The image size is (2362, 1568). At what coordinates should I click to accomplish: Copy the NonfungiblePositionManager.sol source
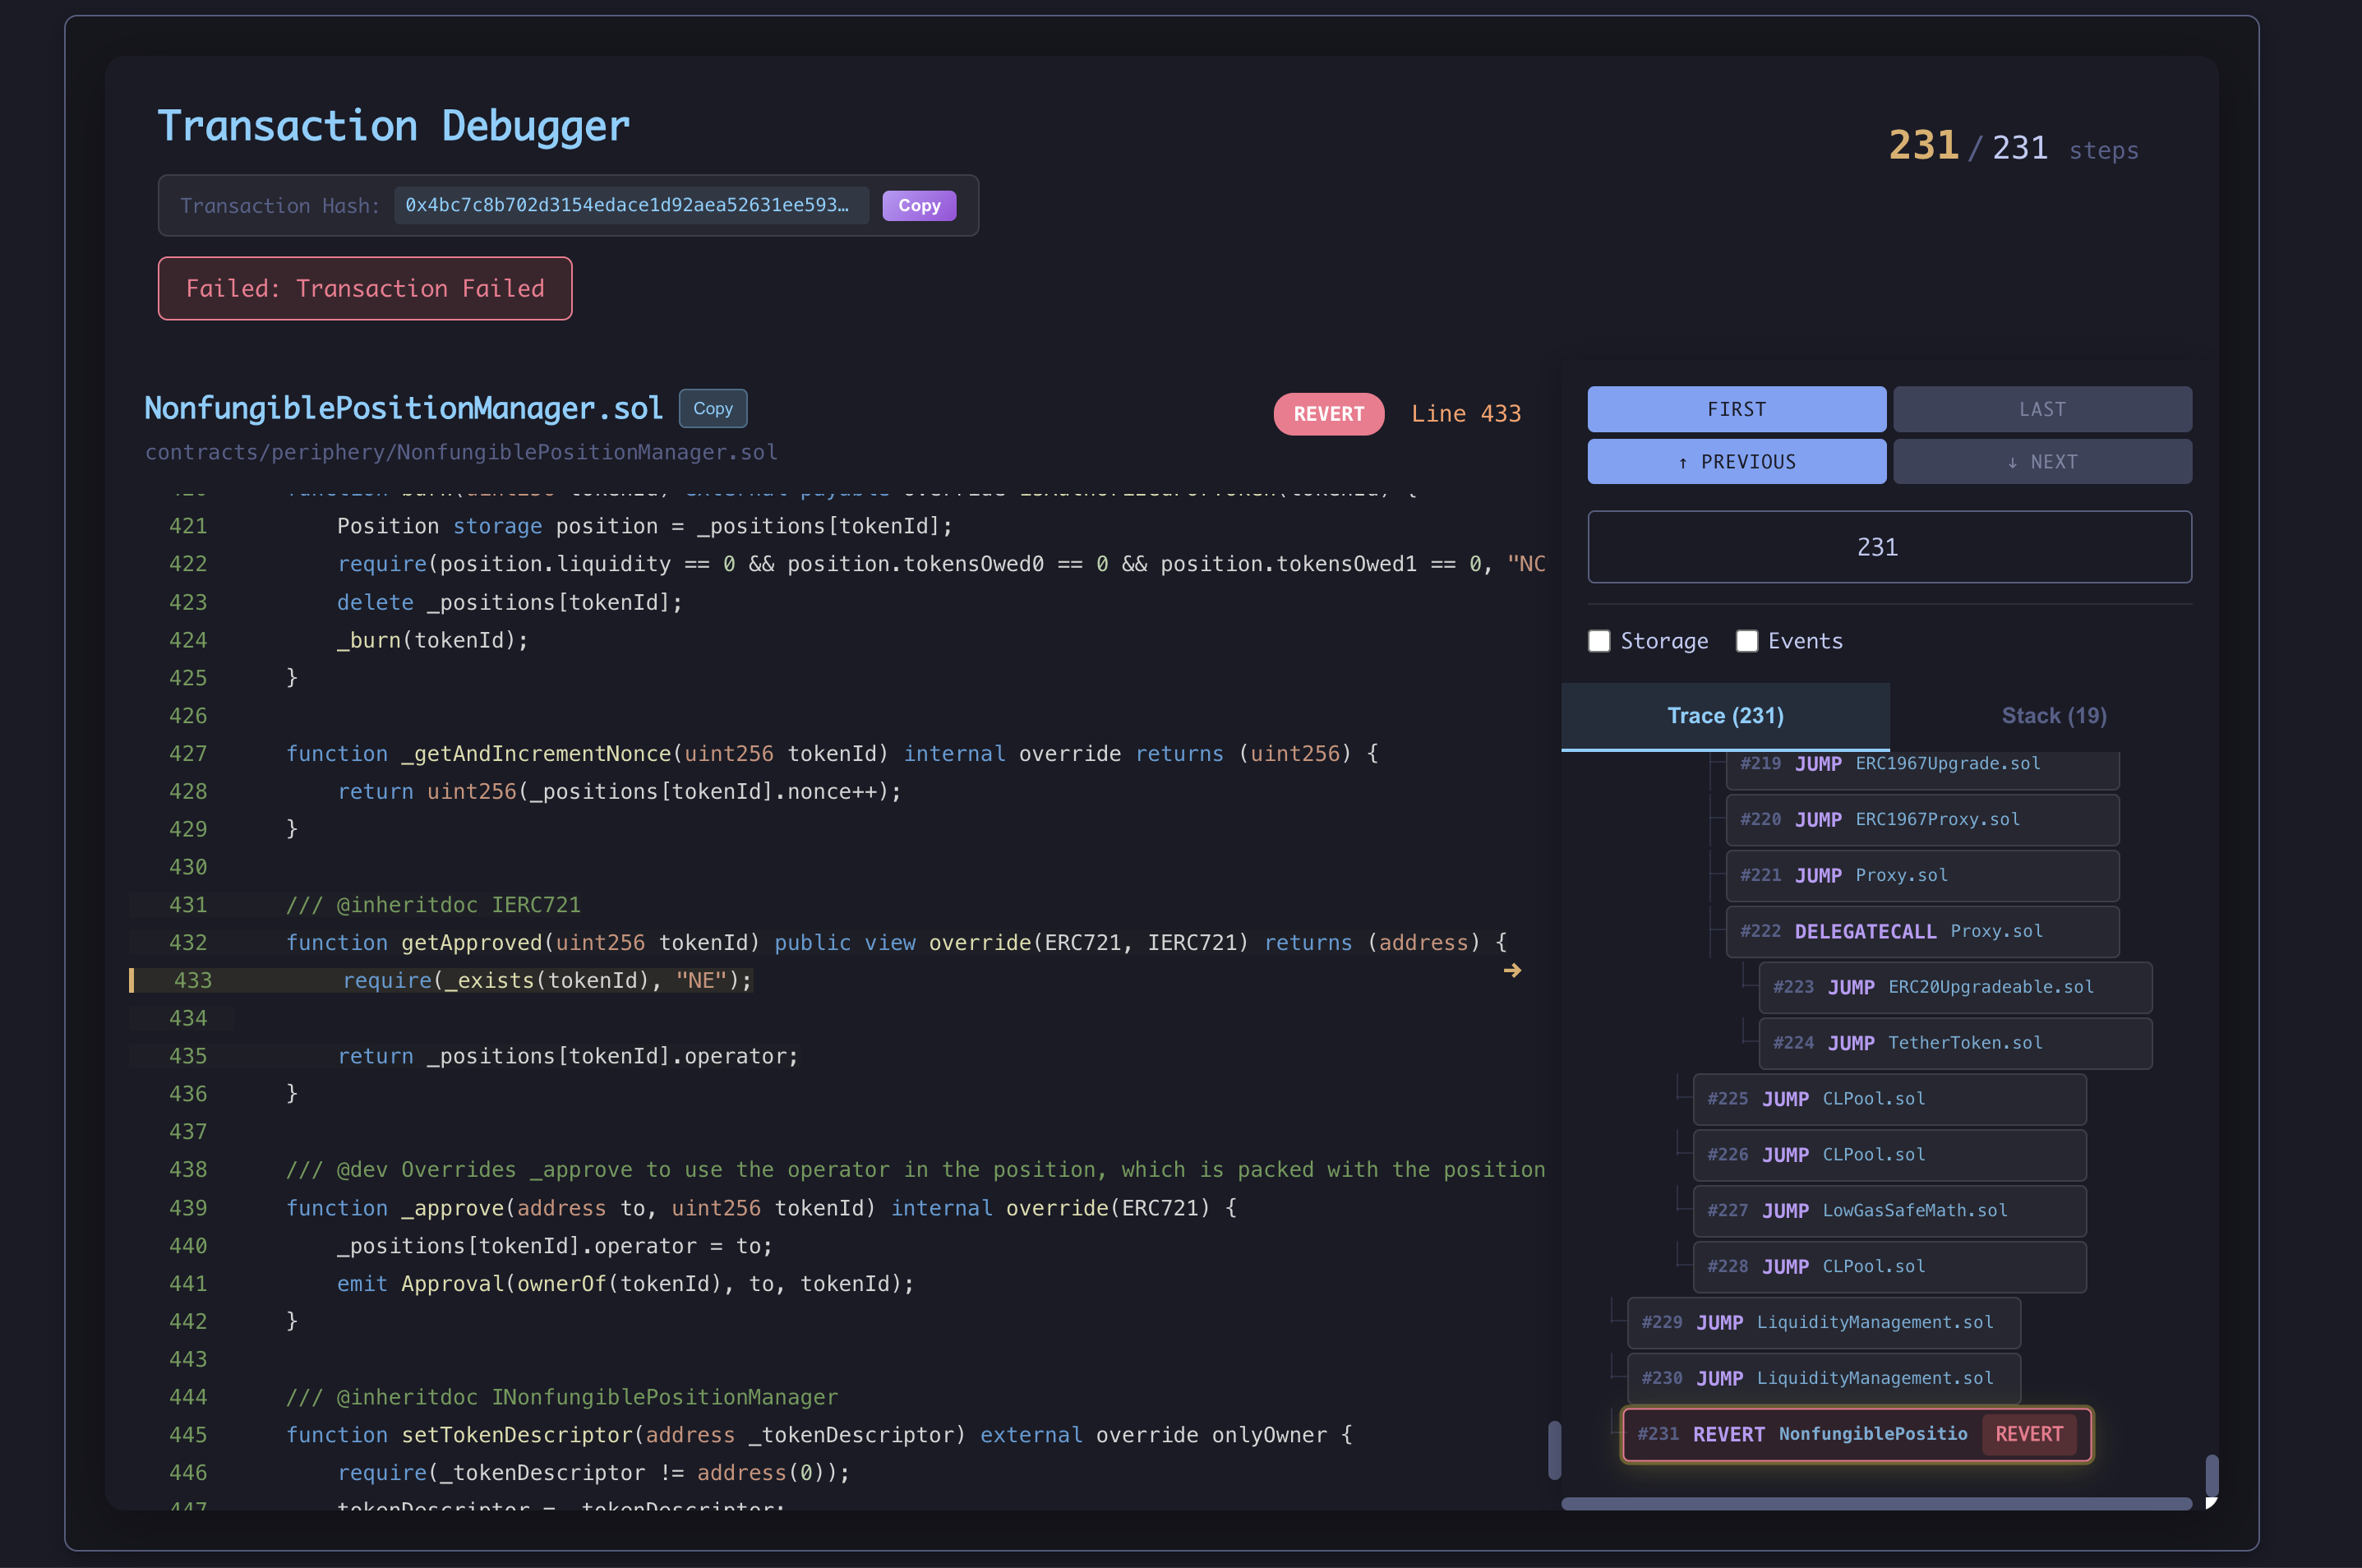click(x=712, y=408)
